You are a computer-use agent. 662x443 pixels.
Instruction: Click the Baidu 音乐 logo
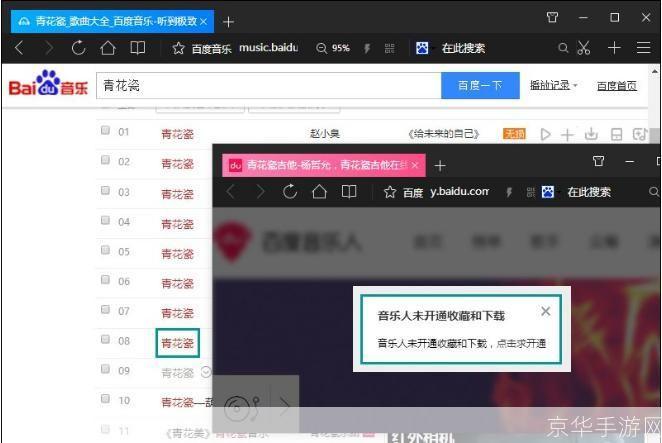pyautogui.click(x=49, y=83)
